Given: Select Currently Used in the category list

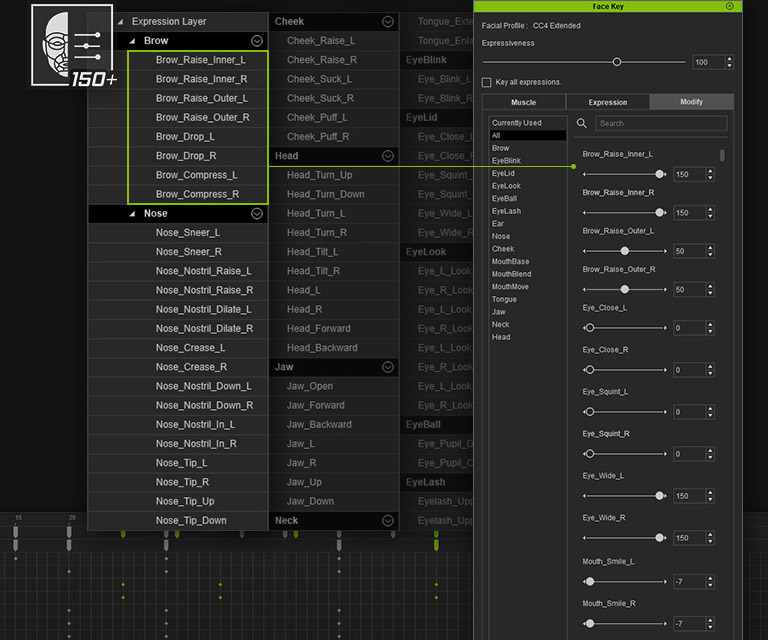Looking at the screenshot, I should click(516, 123).
